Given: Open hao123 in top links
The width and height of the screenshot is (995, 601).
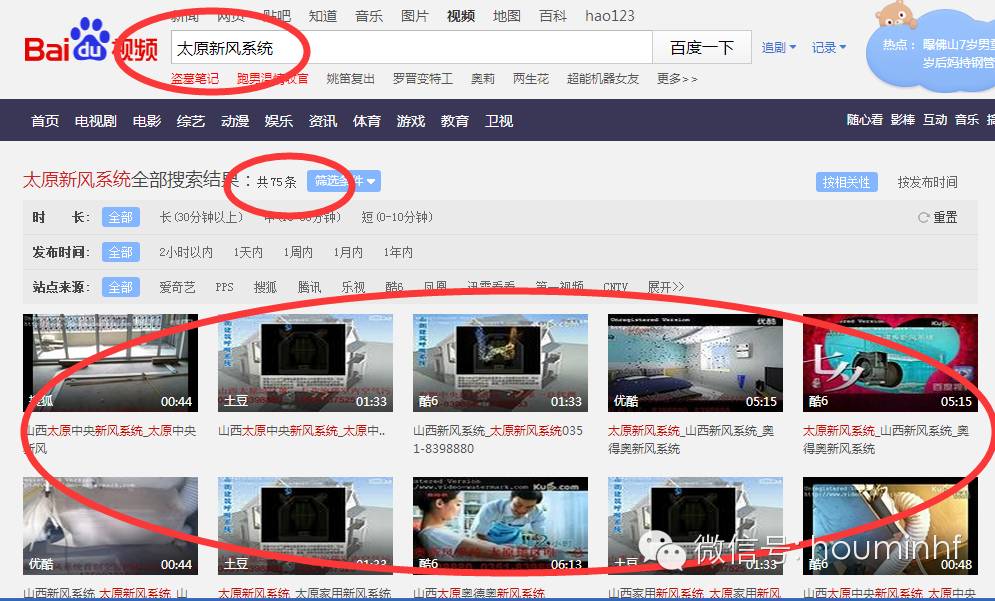Looking at the screenshot, I should coord(610,16).
